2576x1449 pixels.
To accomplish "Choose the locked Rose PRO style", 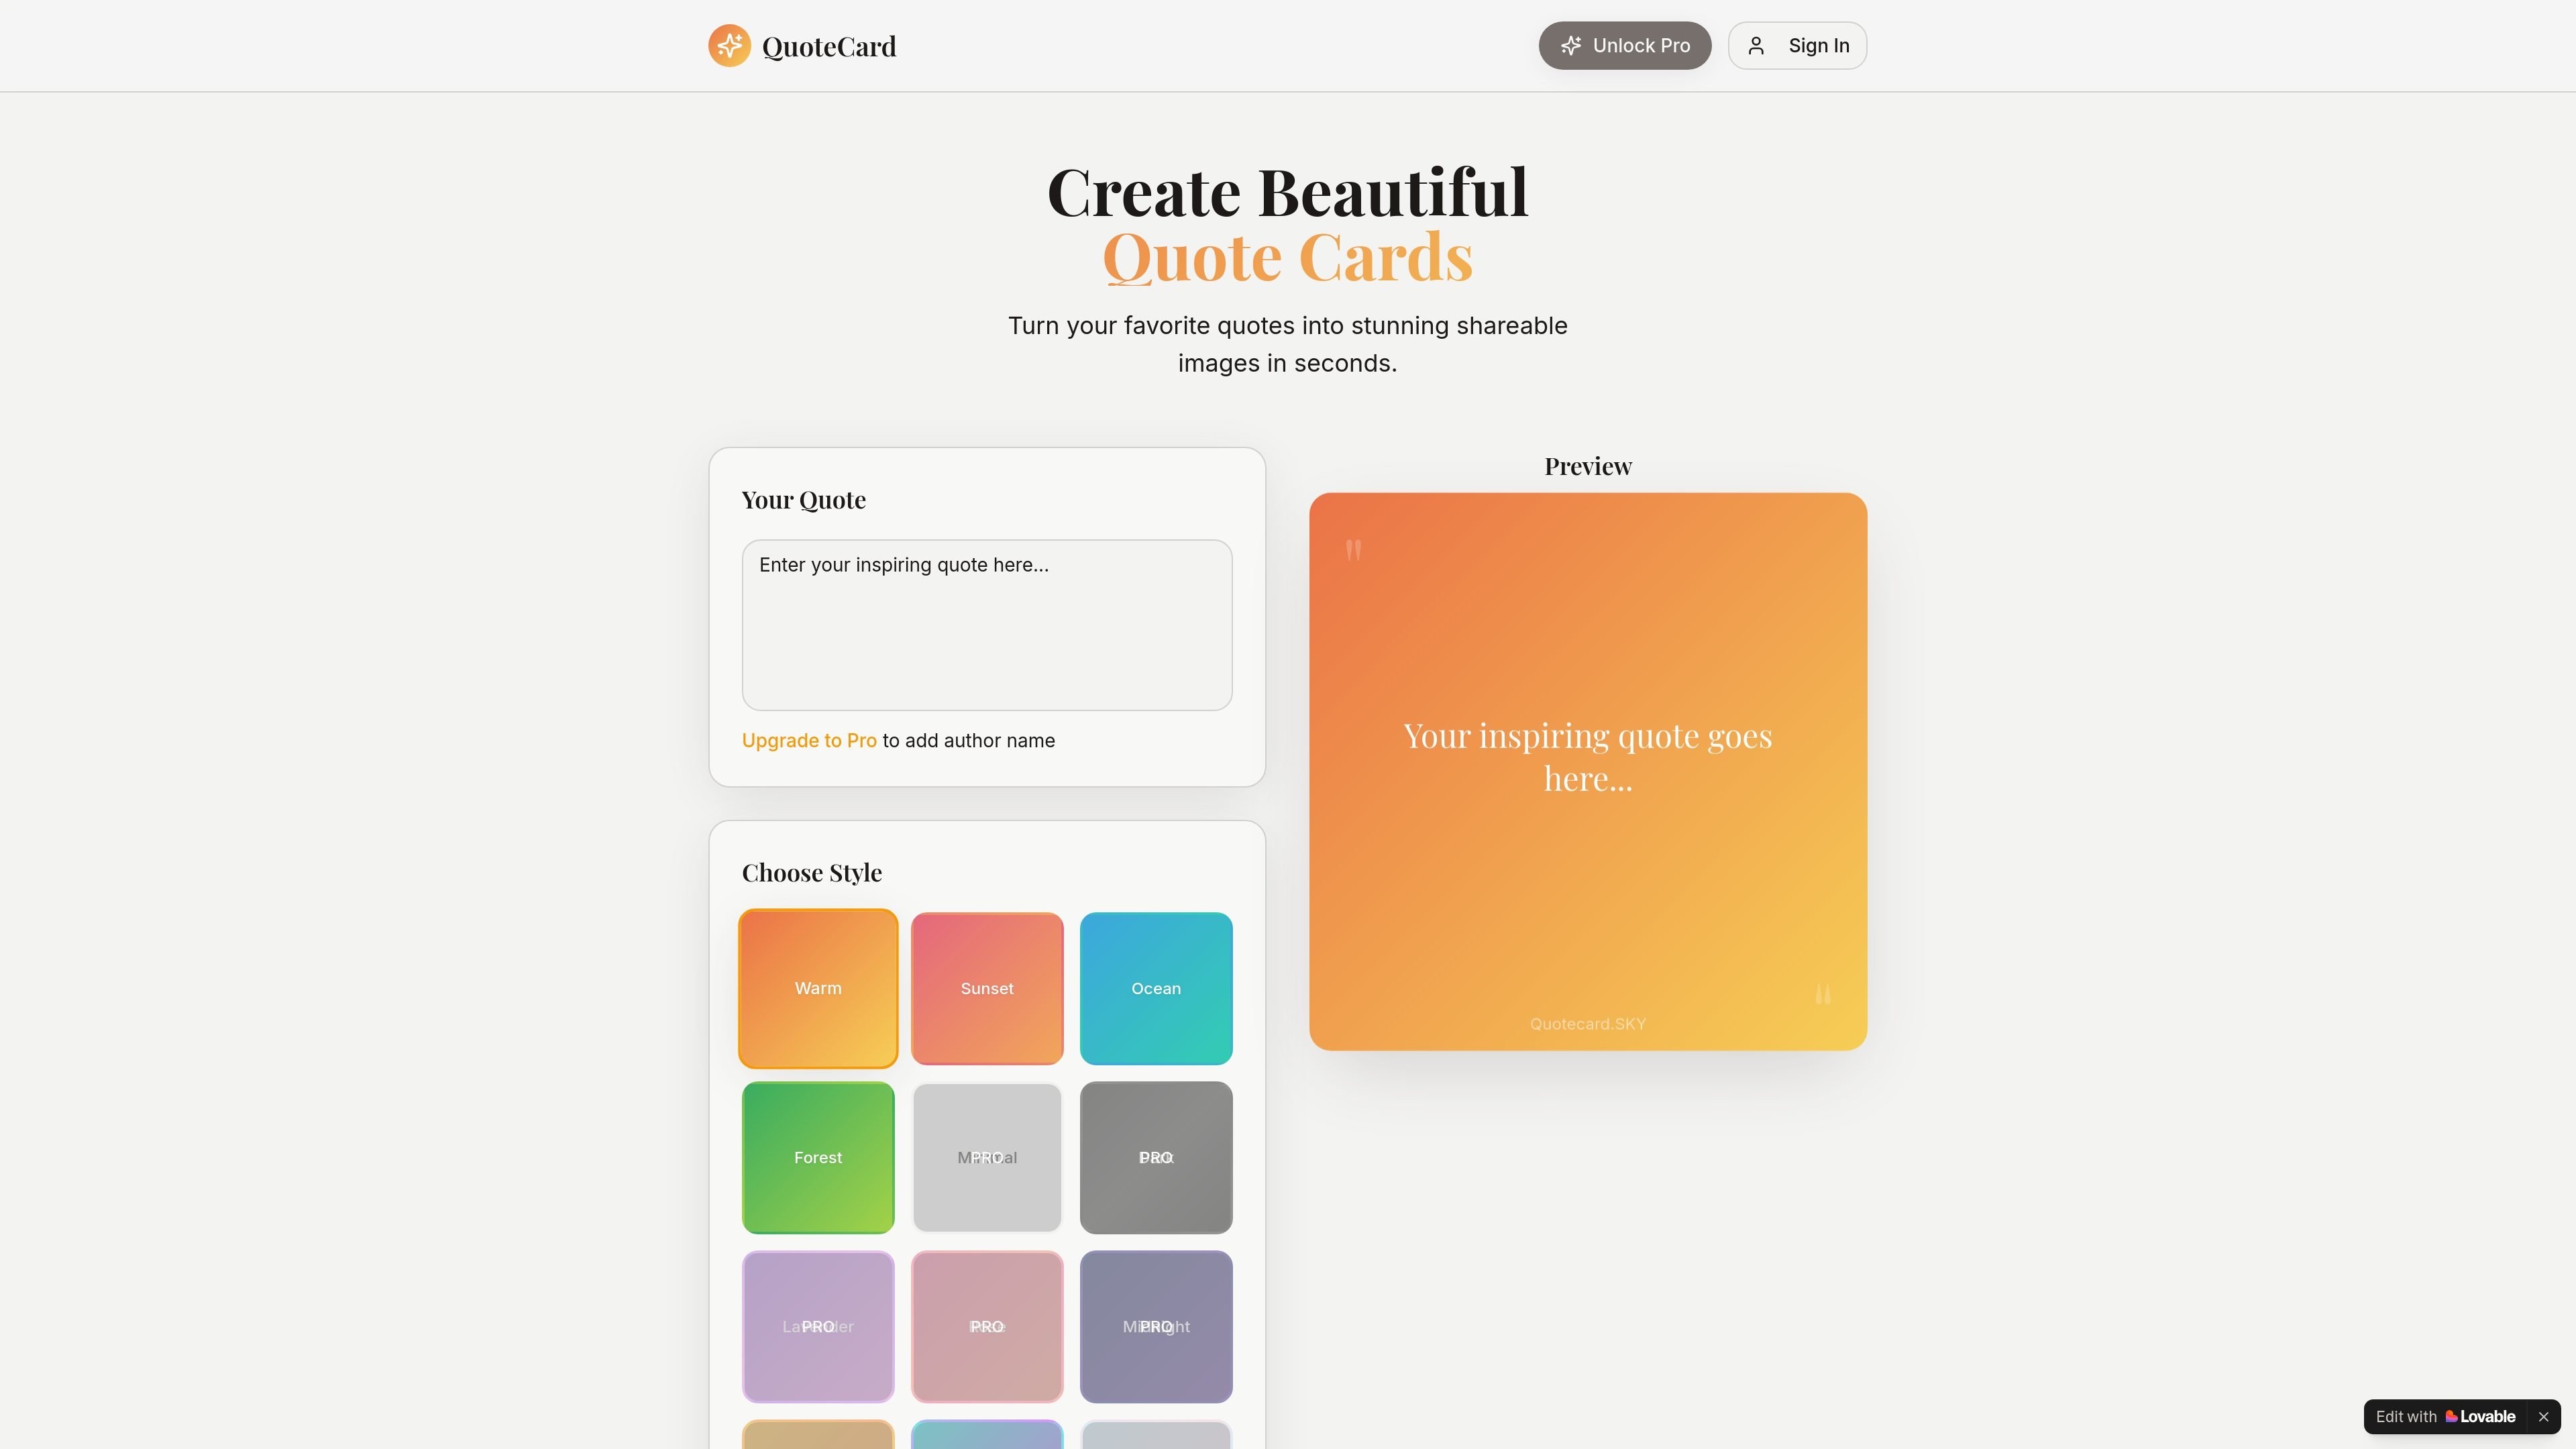I will point(987,1326).
